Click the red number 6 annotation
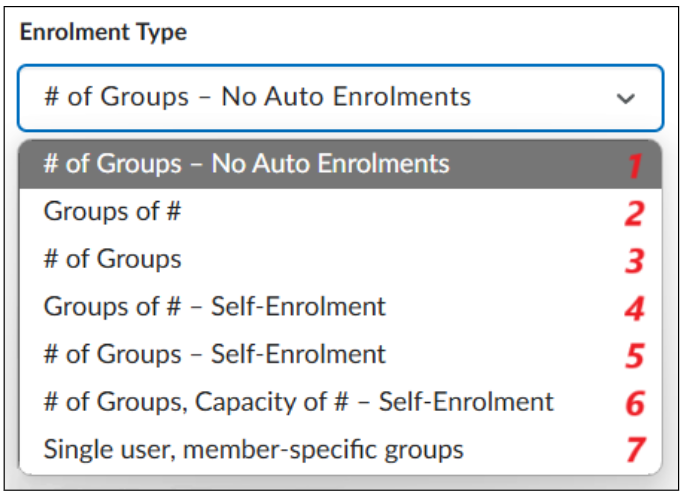 pos(635,403)
